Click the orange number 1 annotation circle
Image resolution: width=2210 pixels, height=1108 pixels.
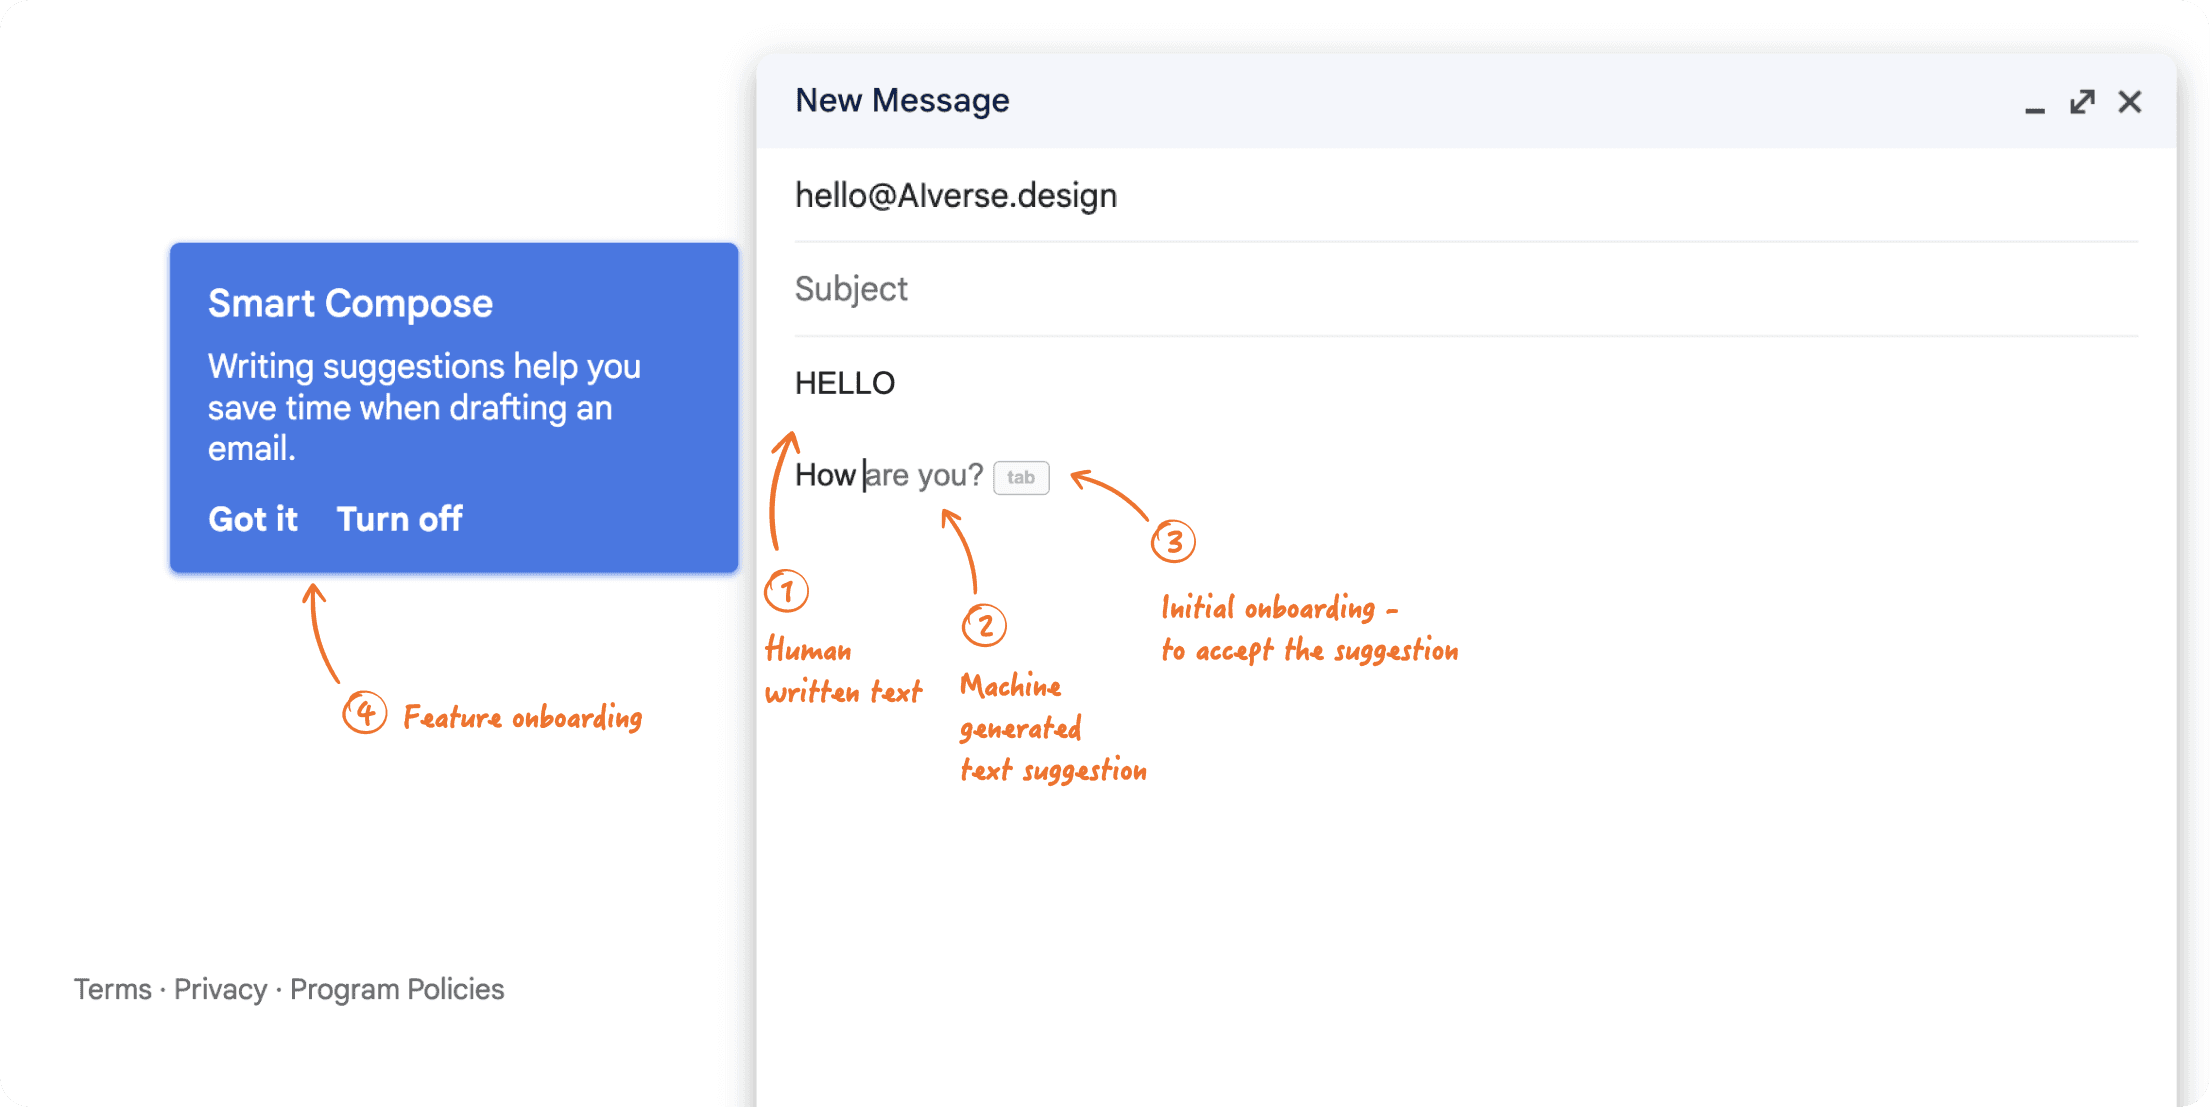786,591
